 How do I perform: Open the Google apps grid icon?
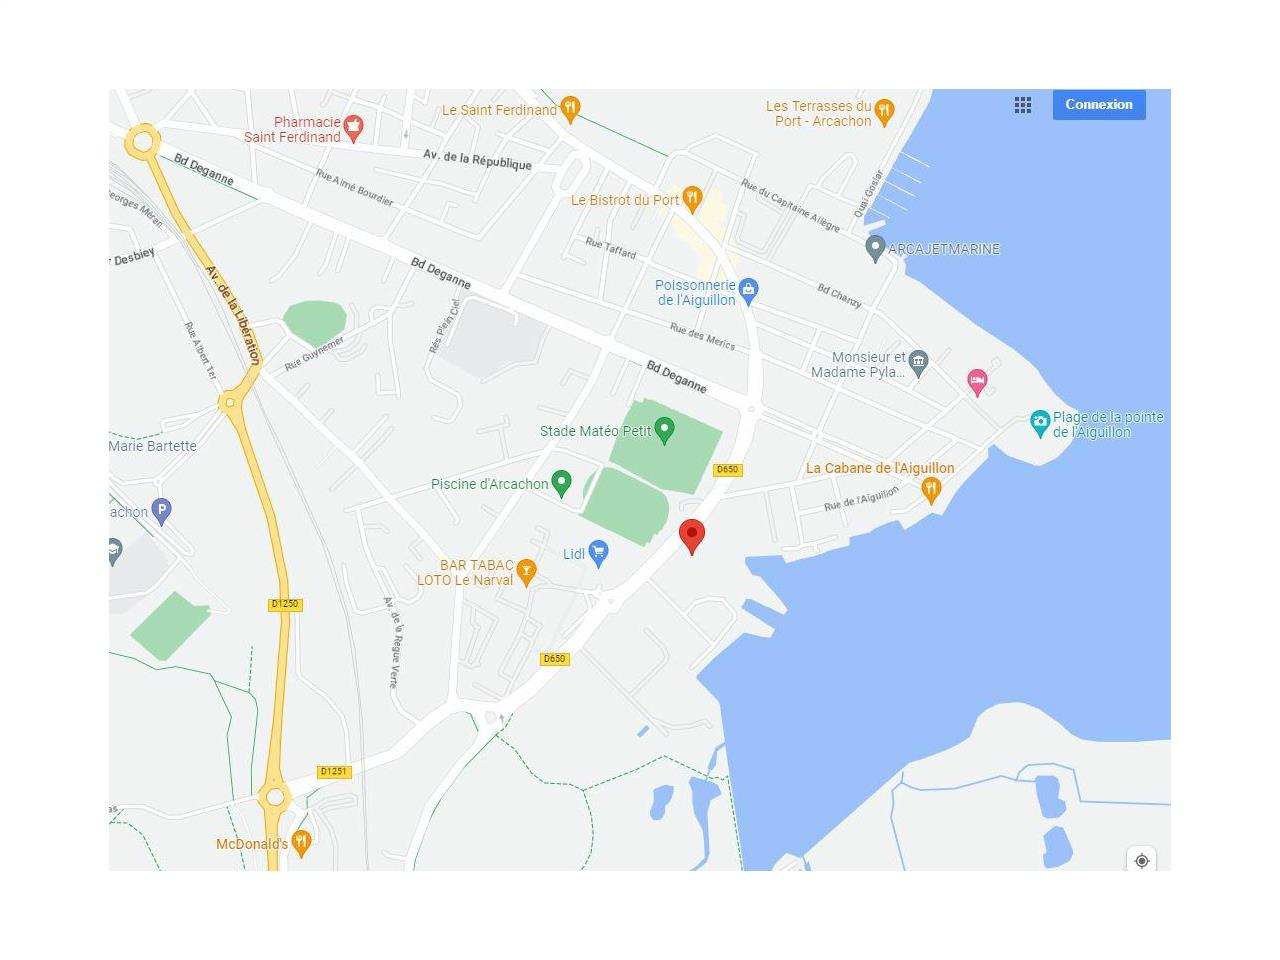point(1022,105)
